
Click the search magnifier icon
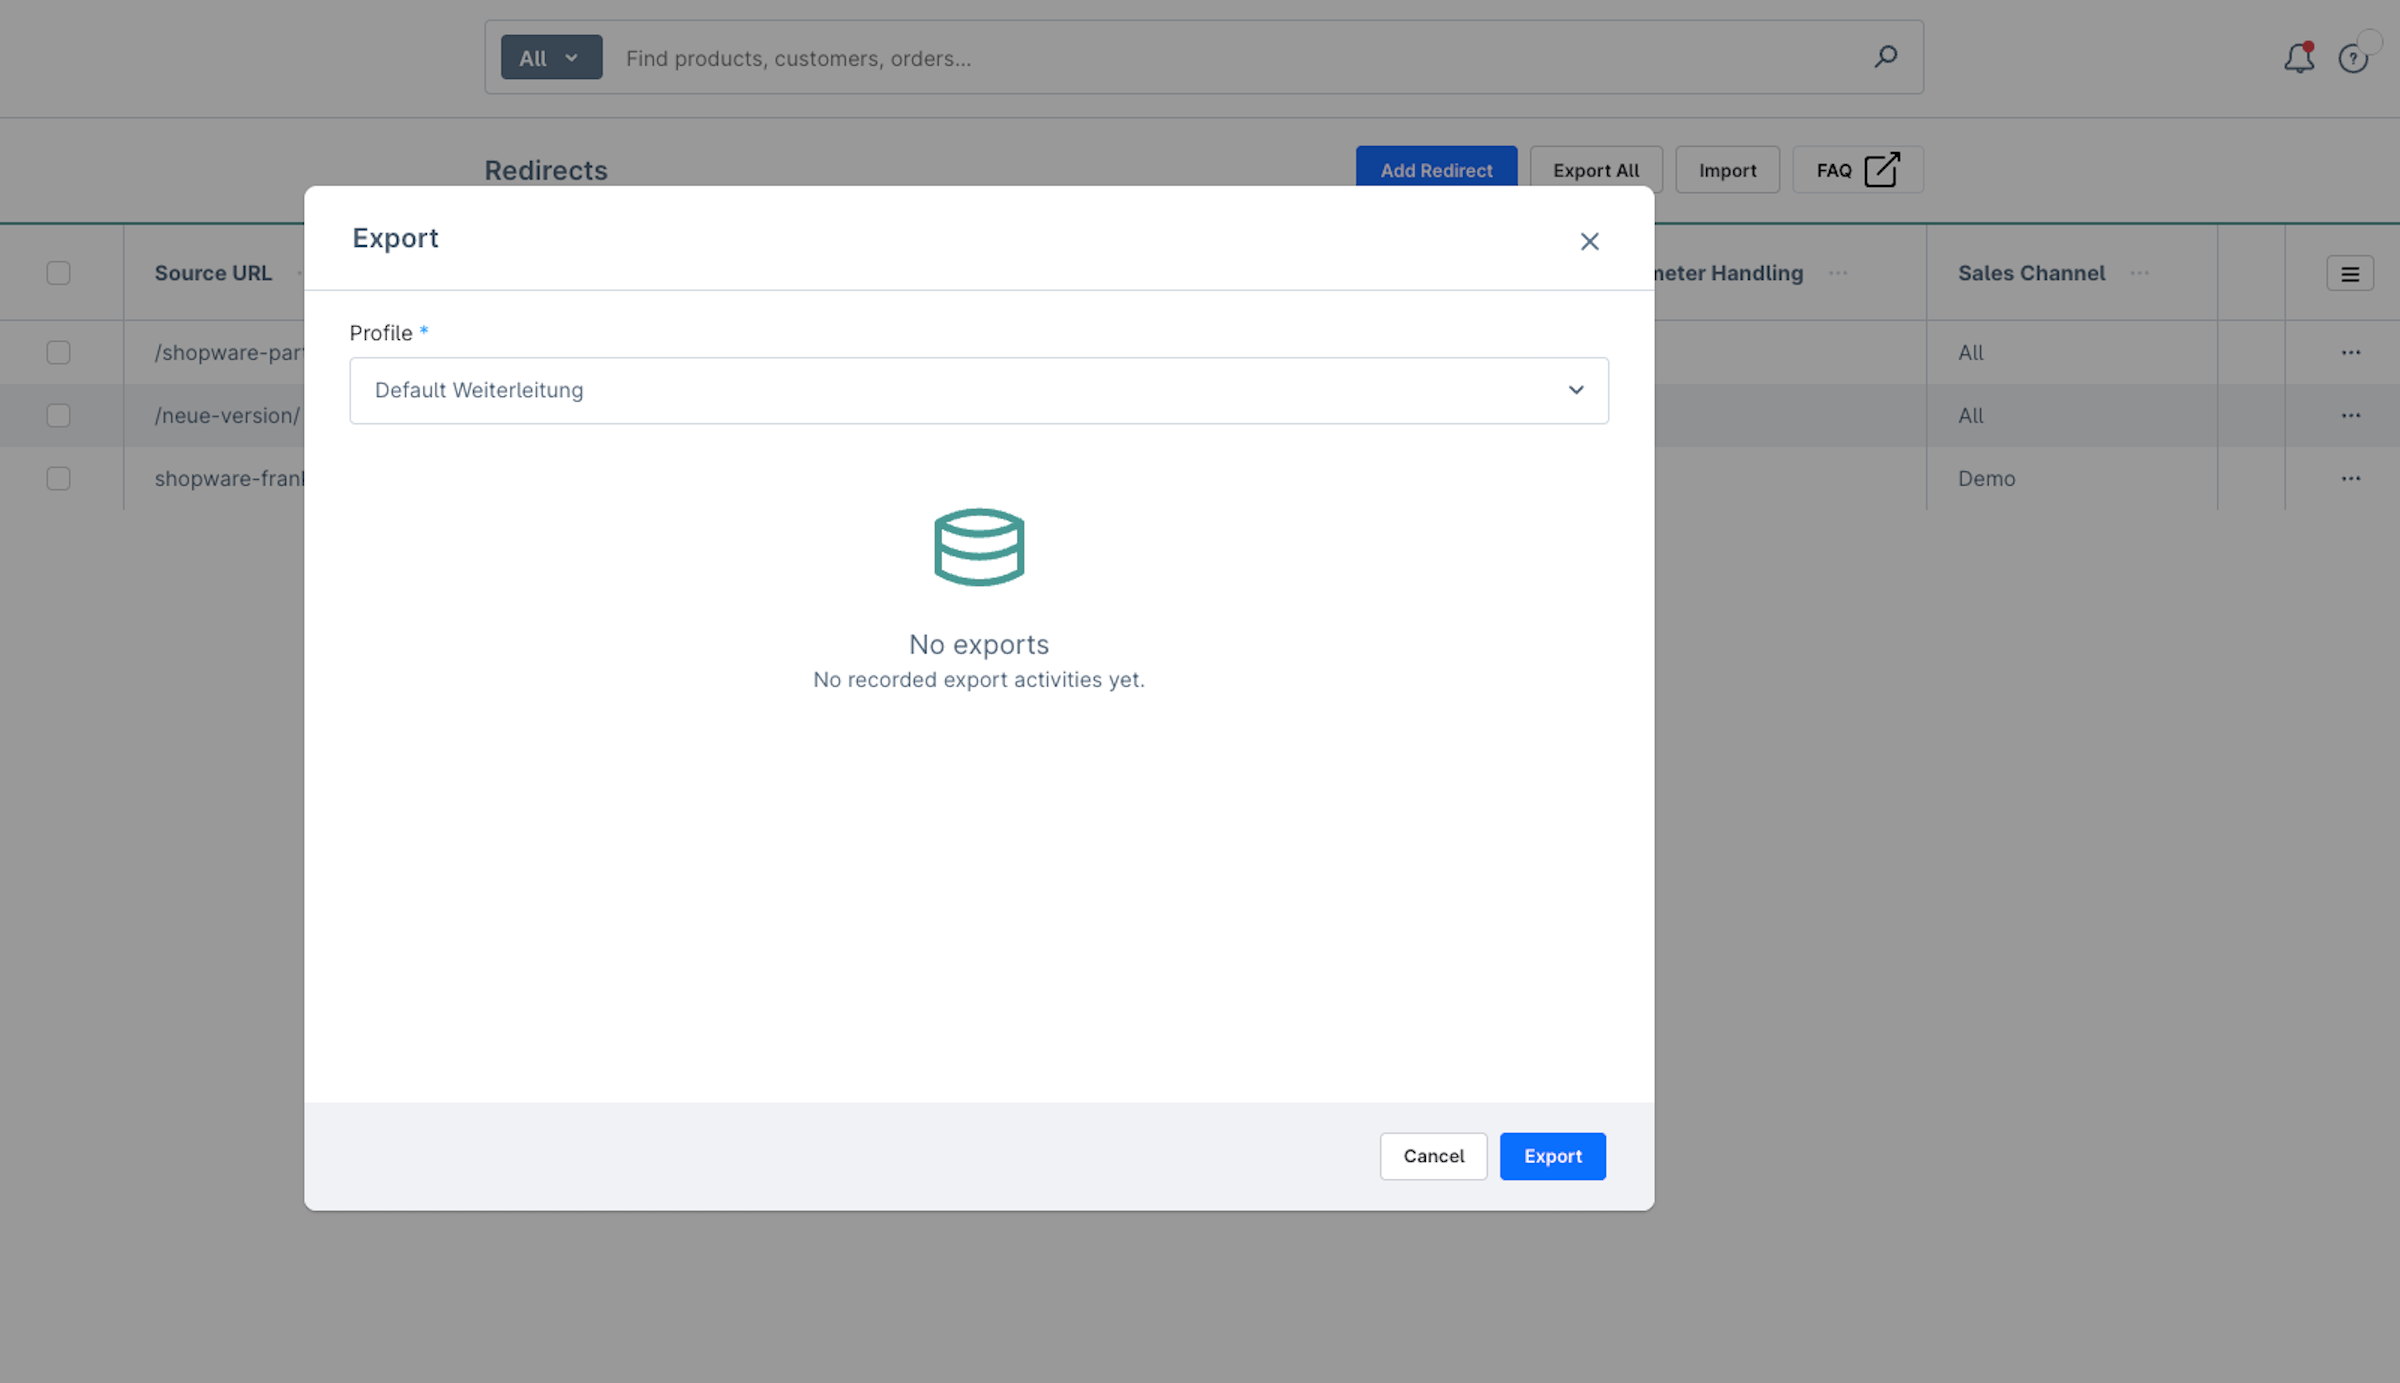(1885, 57)
